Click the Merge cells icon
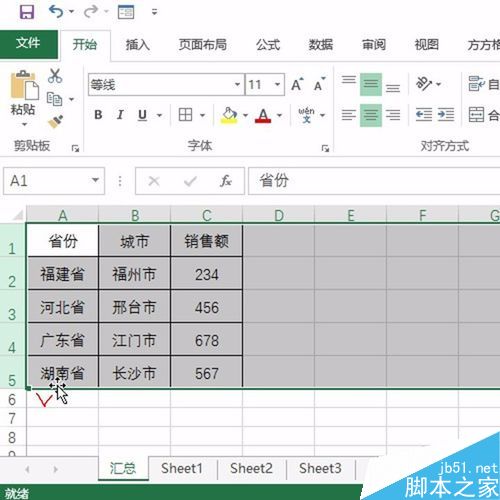This screenshot has height=500, width=500. coord(477,115)
